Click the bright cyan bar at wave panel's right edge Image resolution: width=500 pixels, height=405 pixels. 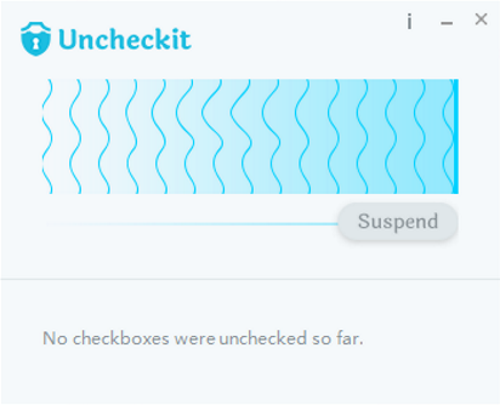point(456,136)
